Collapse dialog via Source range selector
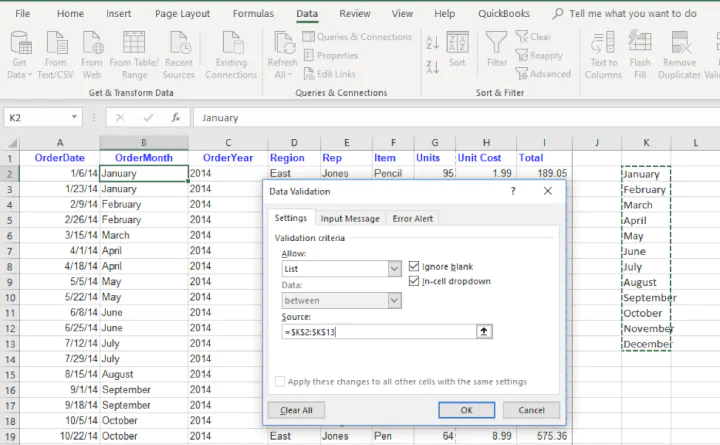The width and height of the screenshot is (720, 445). [x=484, y=332]
